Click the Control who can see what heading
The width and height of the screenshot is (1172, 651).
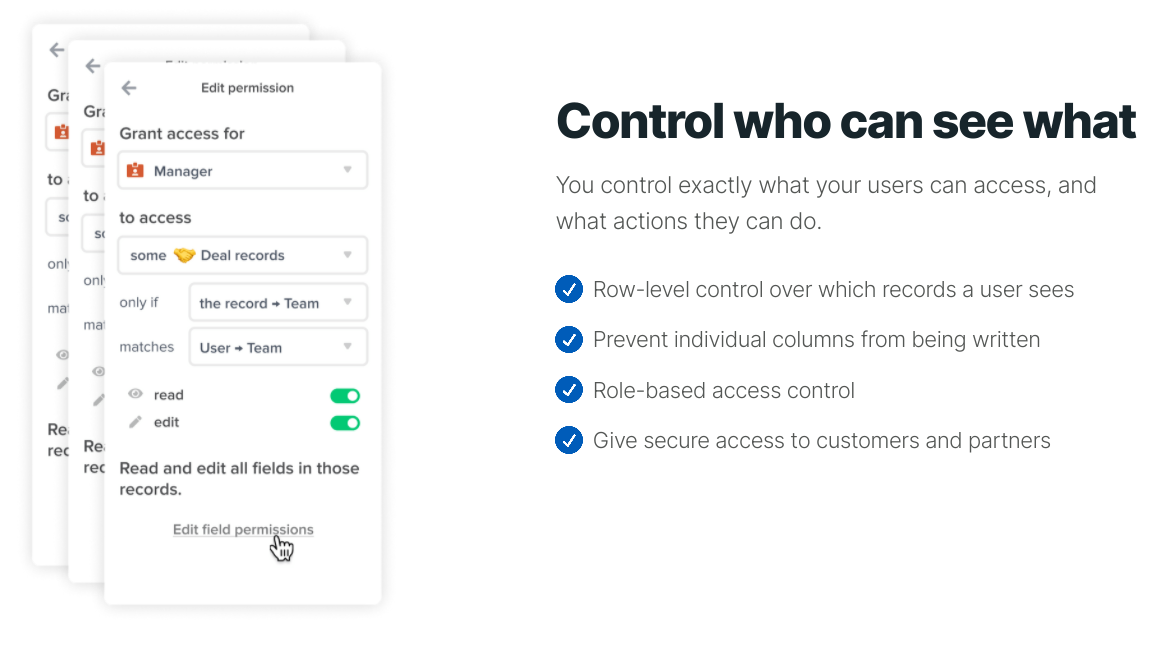pos(846,121)
